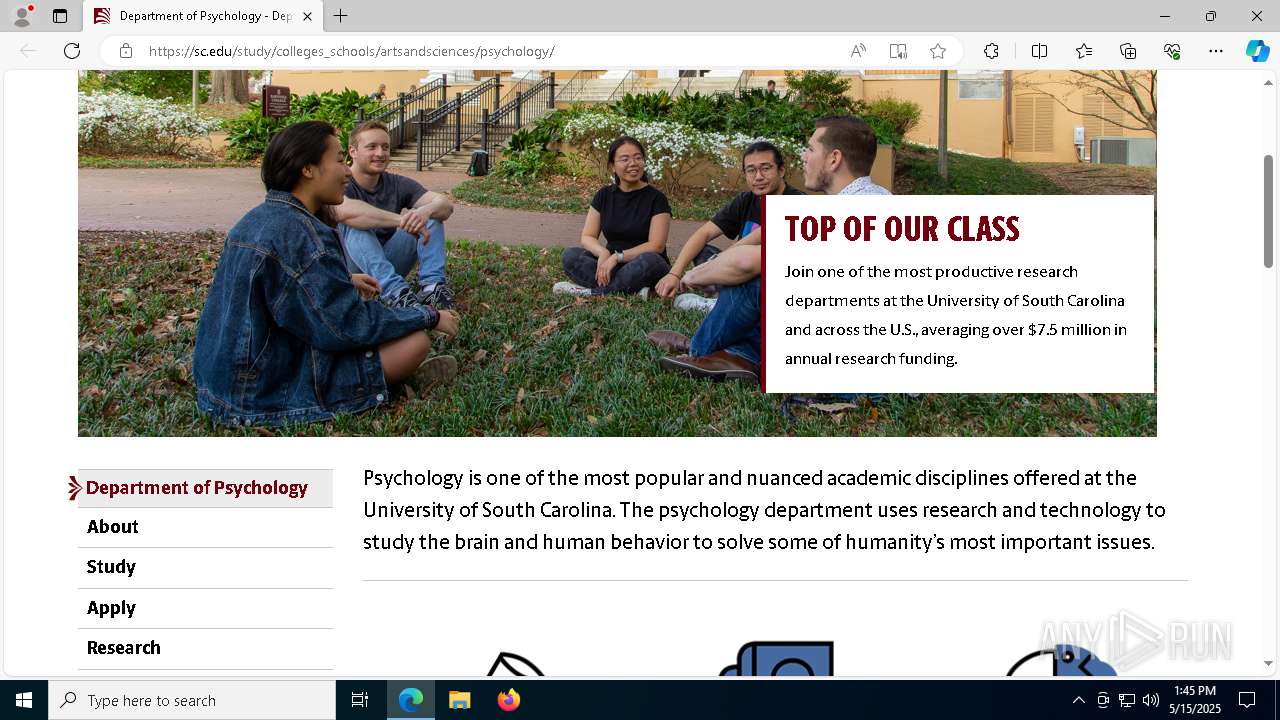Screen dimensions: 1280x720
Task: Launch Firefox from the taskbar
Action: (509, 700)
